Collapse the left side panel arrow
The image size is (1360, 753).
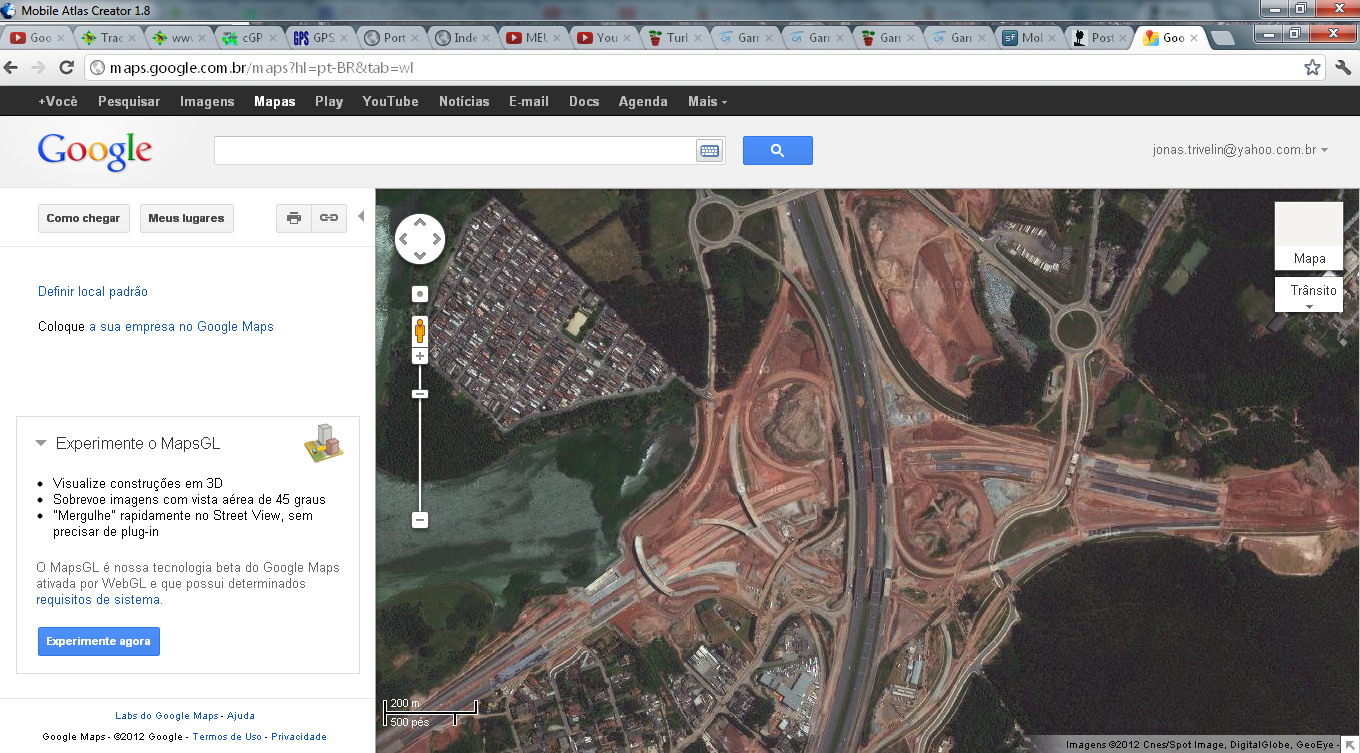[361, 216]
